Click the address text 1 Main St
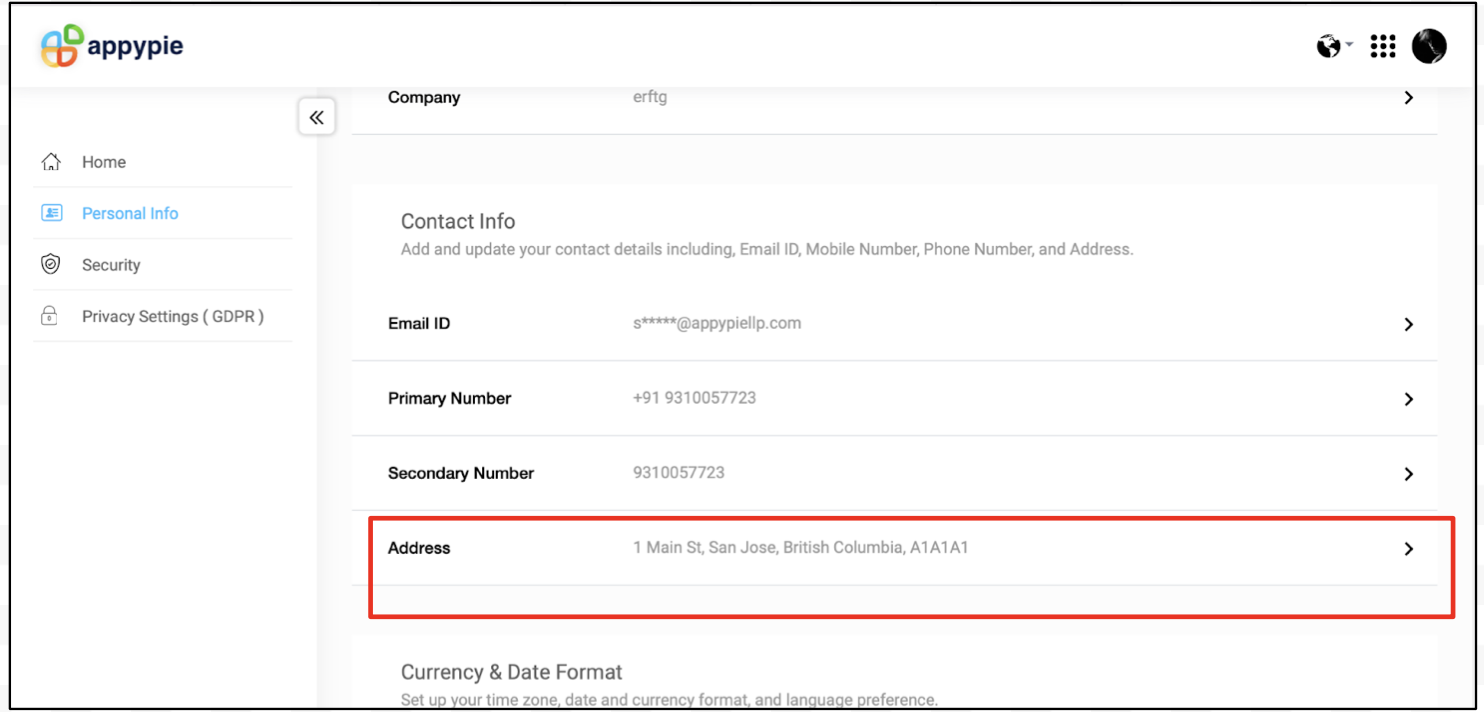Screen dimensions: 1484x712 tap(800, 548)
